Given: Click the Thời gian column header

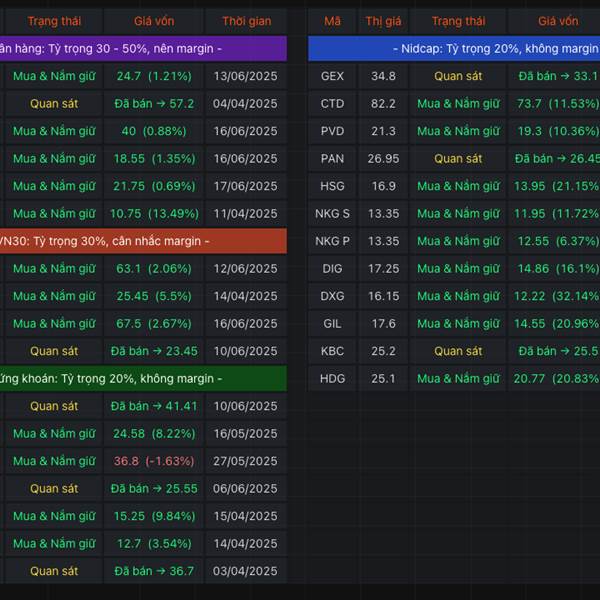Looking at the screenshot, I should [246, 21].
